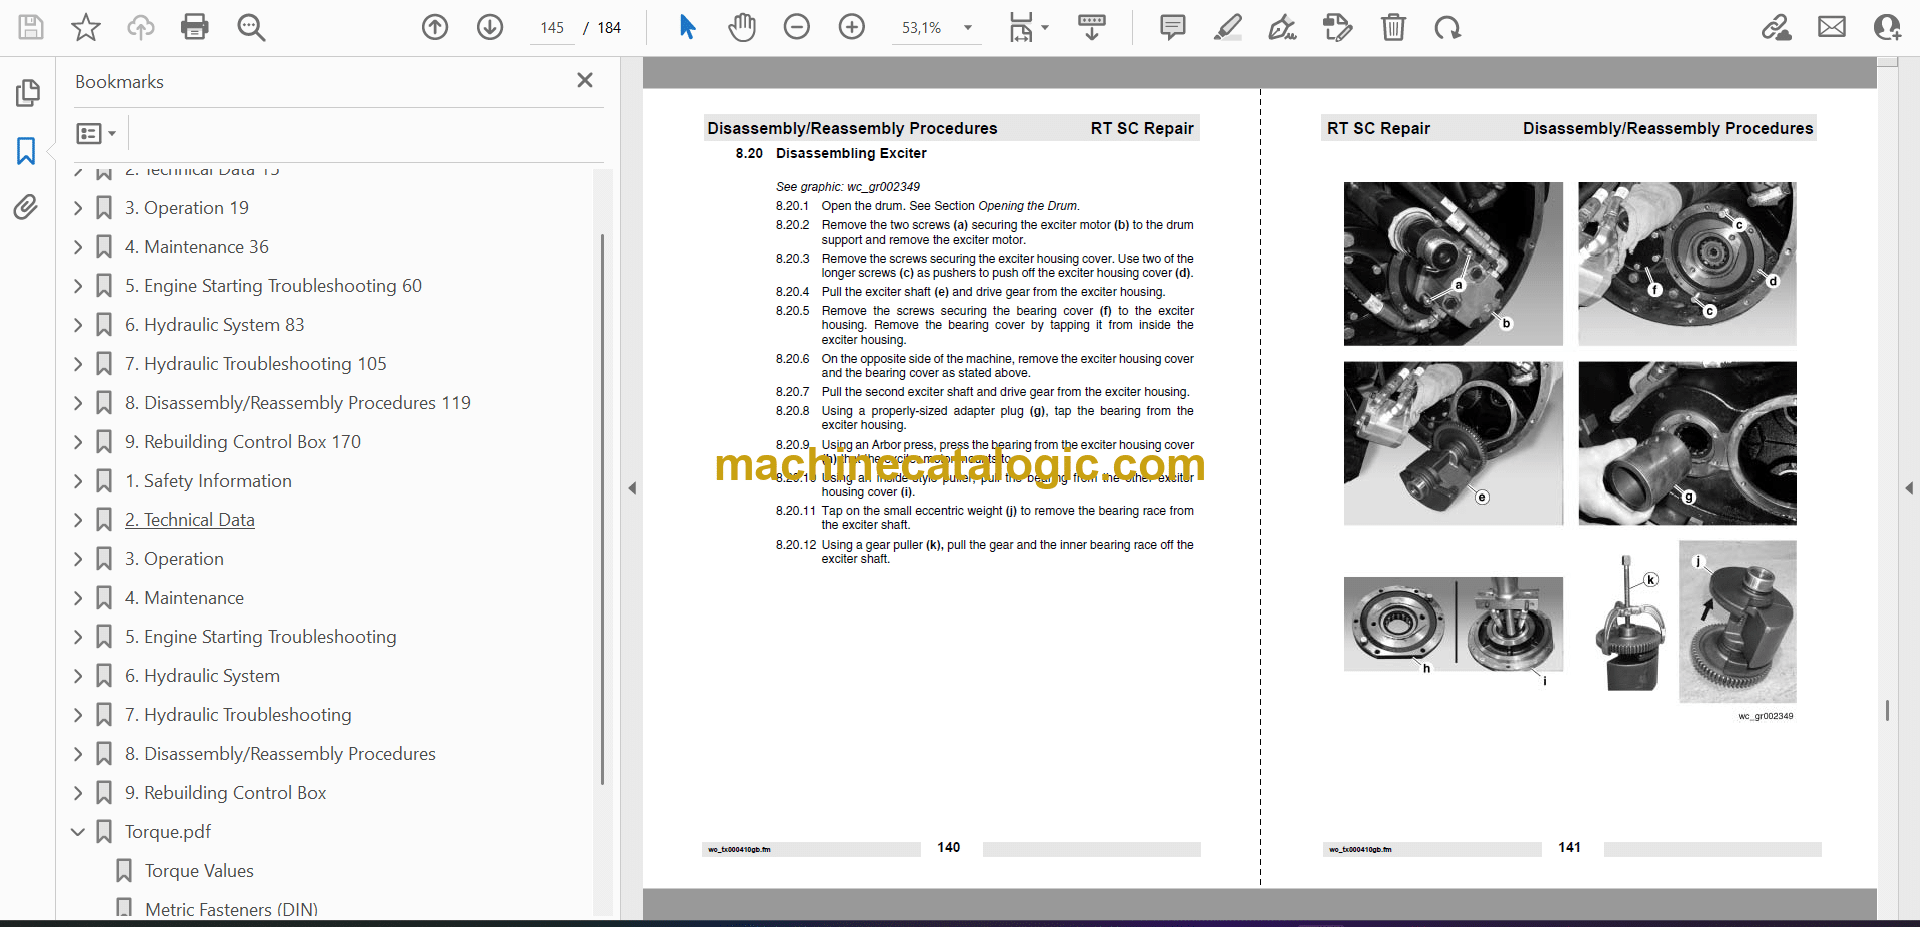Zoom in with the plus button
The width and height of the screenshot is (1920, 927).
pos(852,27)
